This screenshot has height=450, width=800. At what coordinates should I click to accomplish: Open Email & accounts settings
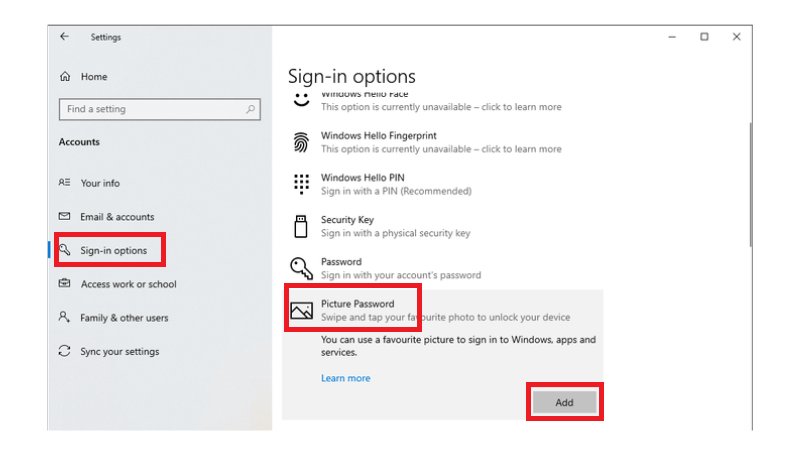[117, 217]
